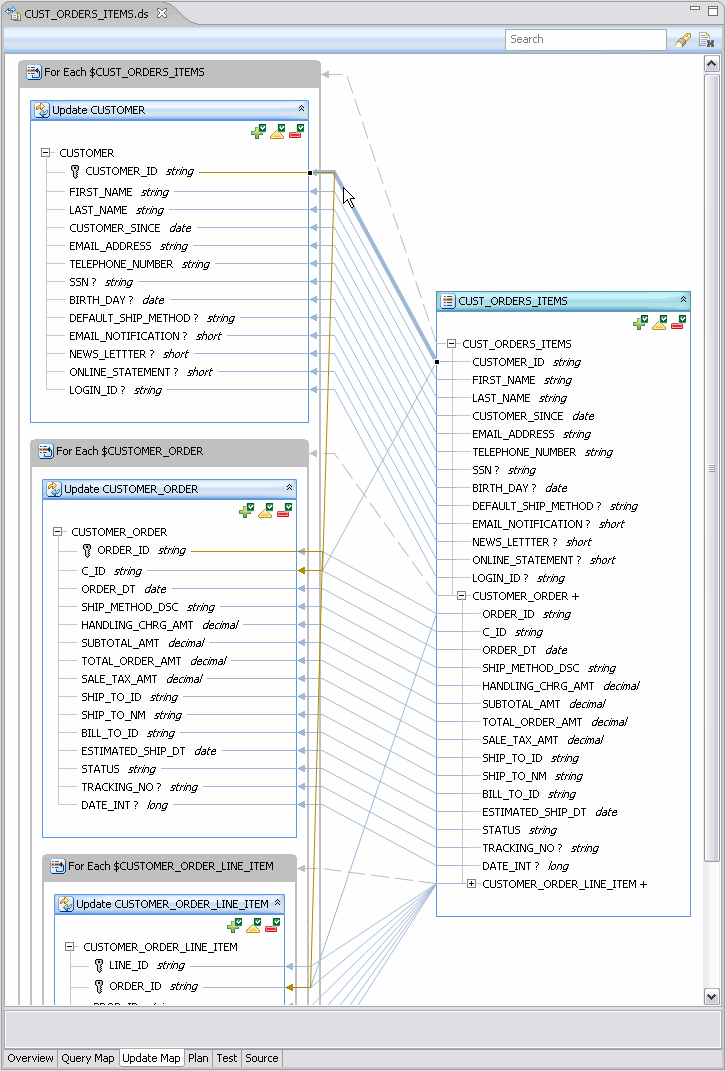Collapse the CUSTOMER_ORDER + node in the right panel
Screen dimensions: 726x1071
(462, 596)
